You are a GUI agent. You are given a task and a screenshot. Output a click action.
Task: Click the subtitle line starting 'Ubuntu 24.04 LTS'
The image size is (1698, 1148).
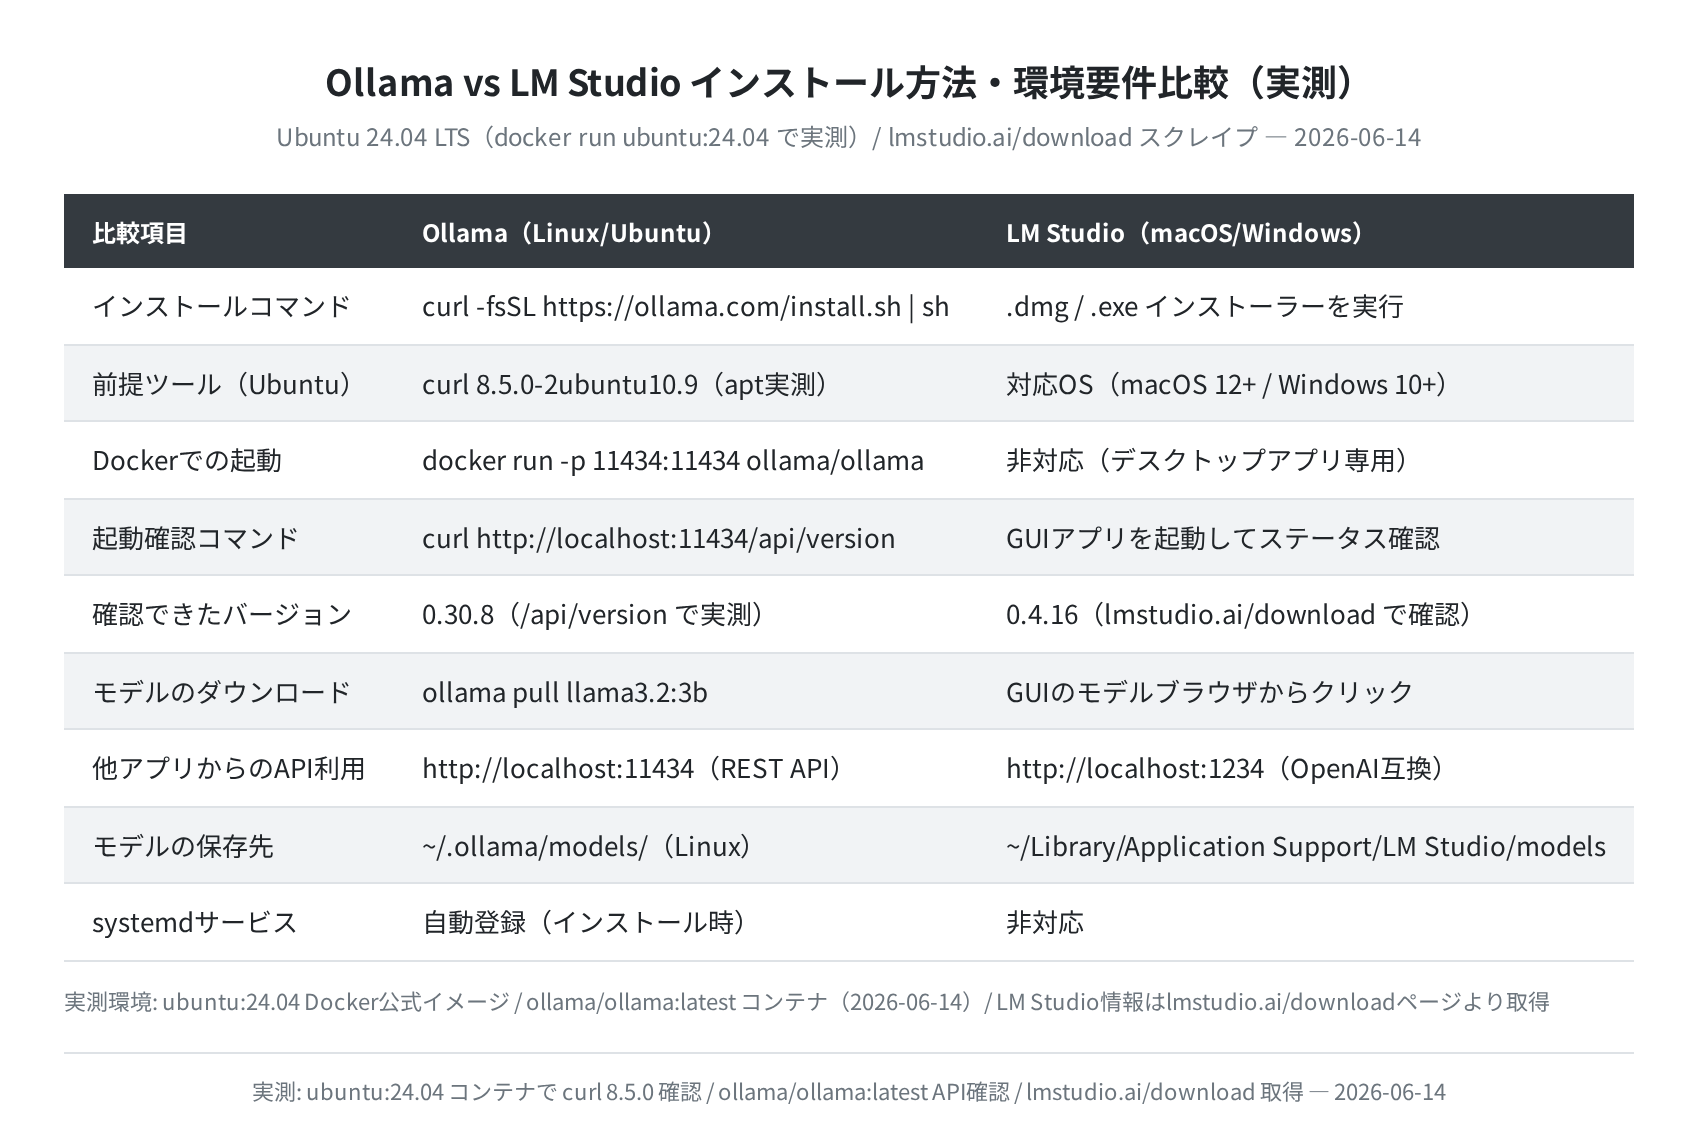coord(848,137)
